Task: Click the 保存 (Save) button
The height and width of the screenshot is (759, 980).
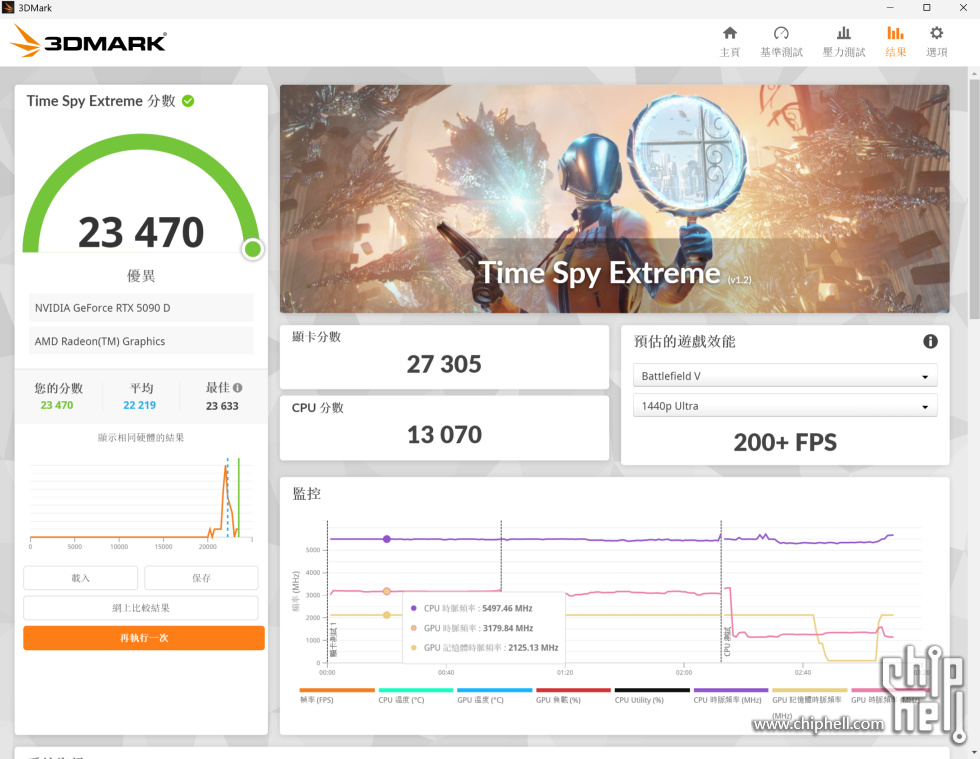Action: [x=201, y=578]
